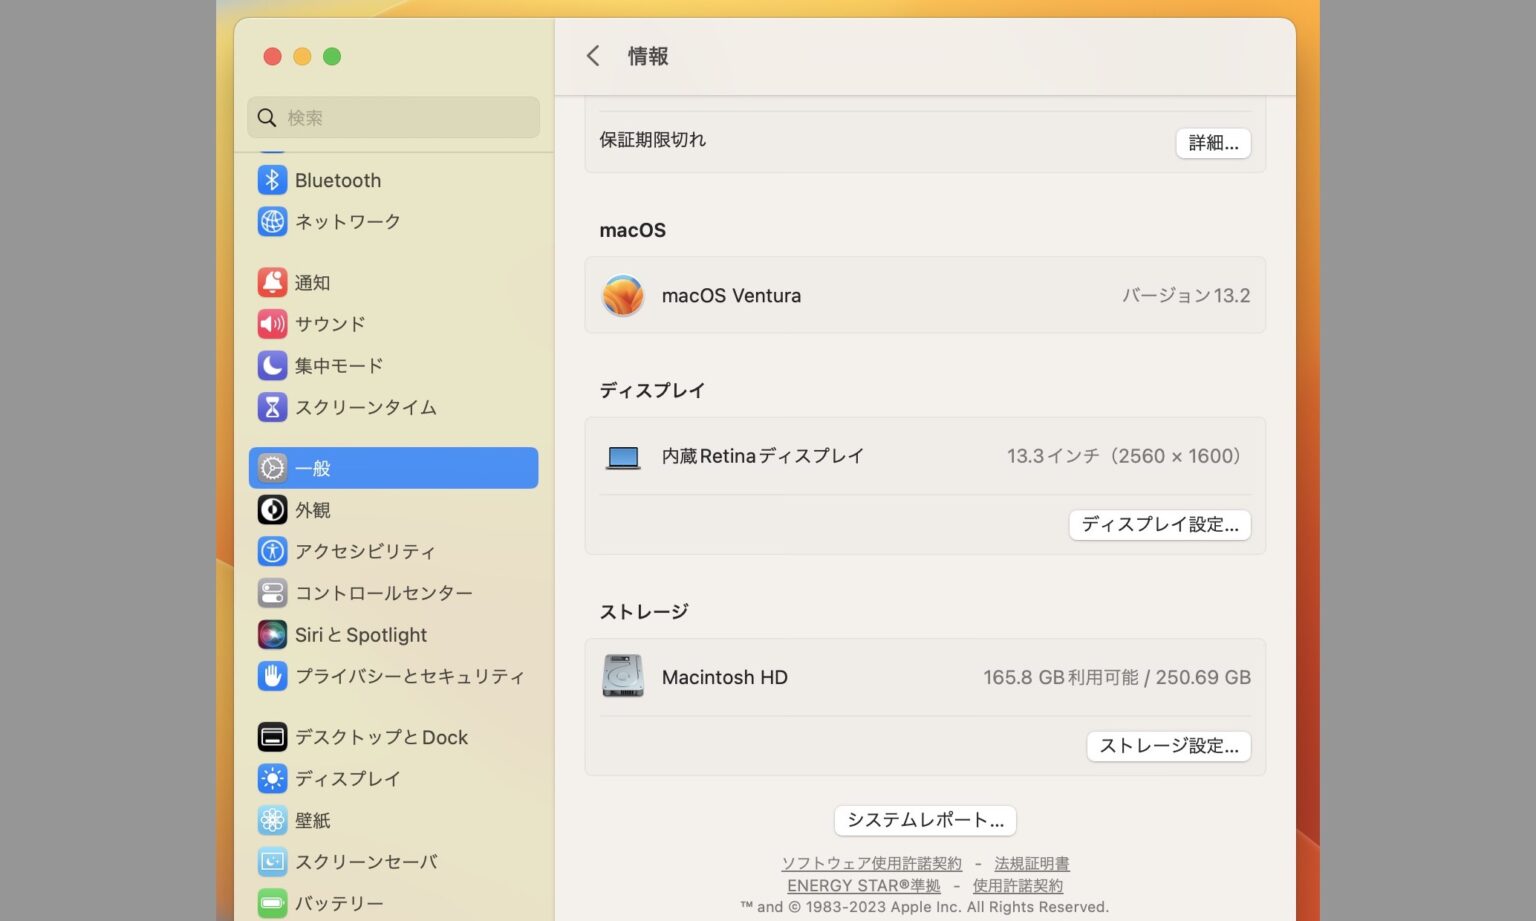Screen dimensions: 1536x921
Task: Select 壁紙 label in sidebar
Action: coord(312,820)
